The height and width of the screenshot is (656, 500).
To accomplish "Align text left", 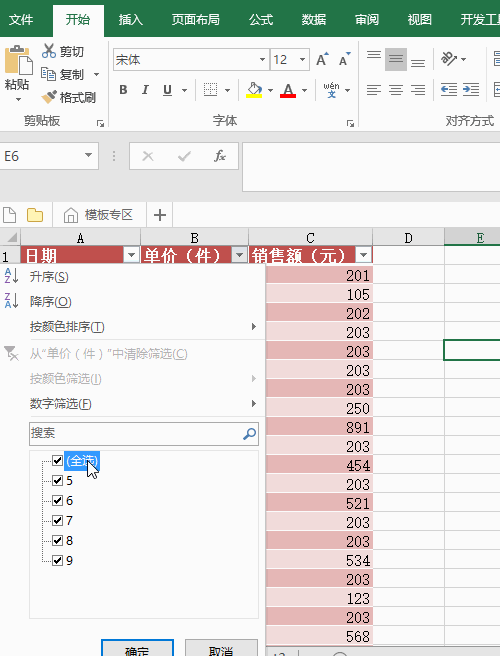I will 374,90.
